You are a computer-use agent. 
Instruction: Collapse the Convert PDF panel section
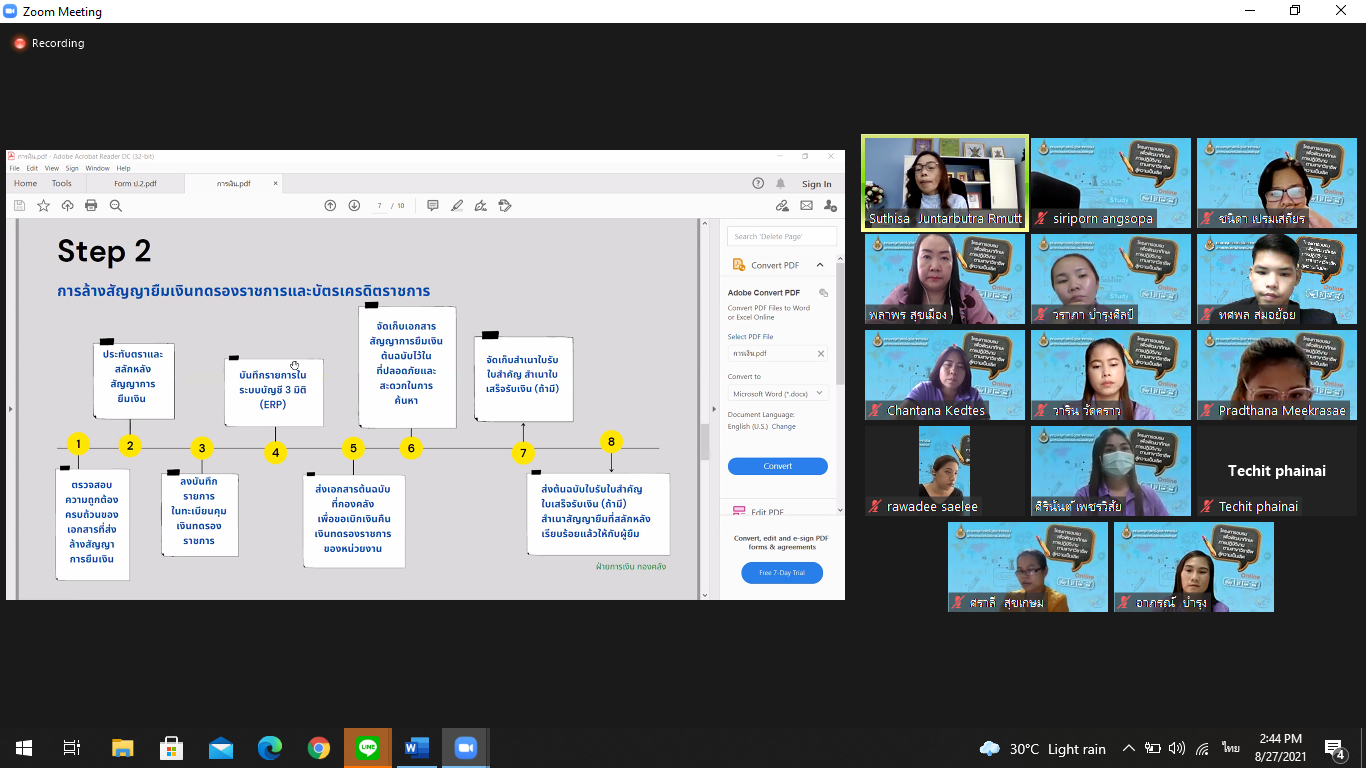tap(820, 265)
